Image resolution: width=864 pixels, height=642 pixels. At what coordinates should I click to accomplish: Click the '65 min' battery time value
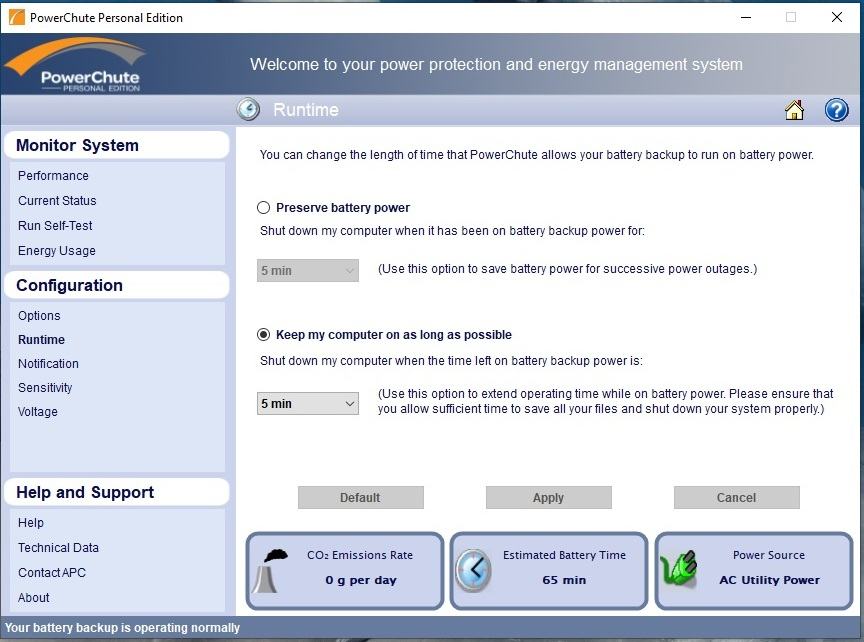(564, 580)
